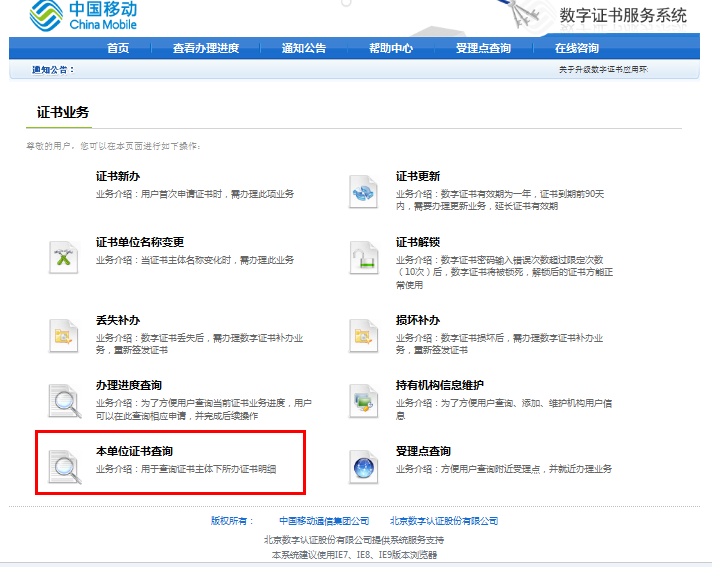This screenshot has width=712, height=567.
Task: Open 帮助中心 from the navigation bar
Action: pos(390,48)
